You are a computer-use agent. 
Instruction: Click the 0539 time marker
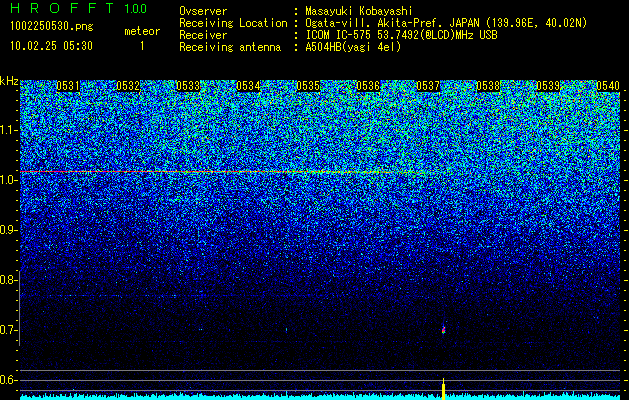click(548, 86)
